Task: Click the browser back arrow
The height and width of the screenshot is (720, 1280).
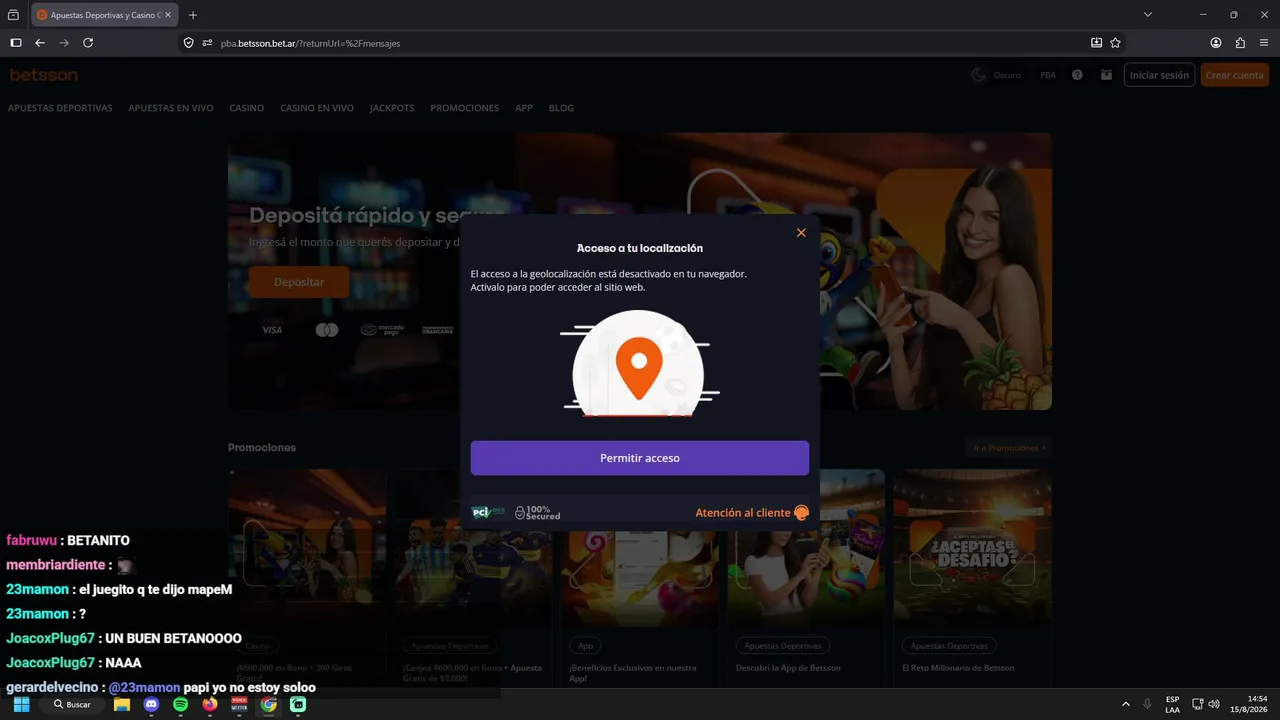Action: tap(40, 43)
